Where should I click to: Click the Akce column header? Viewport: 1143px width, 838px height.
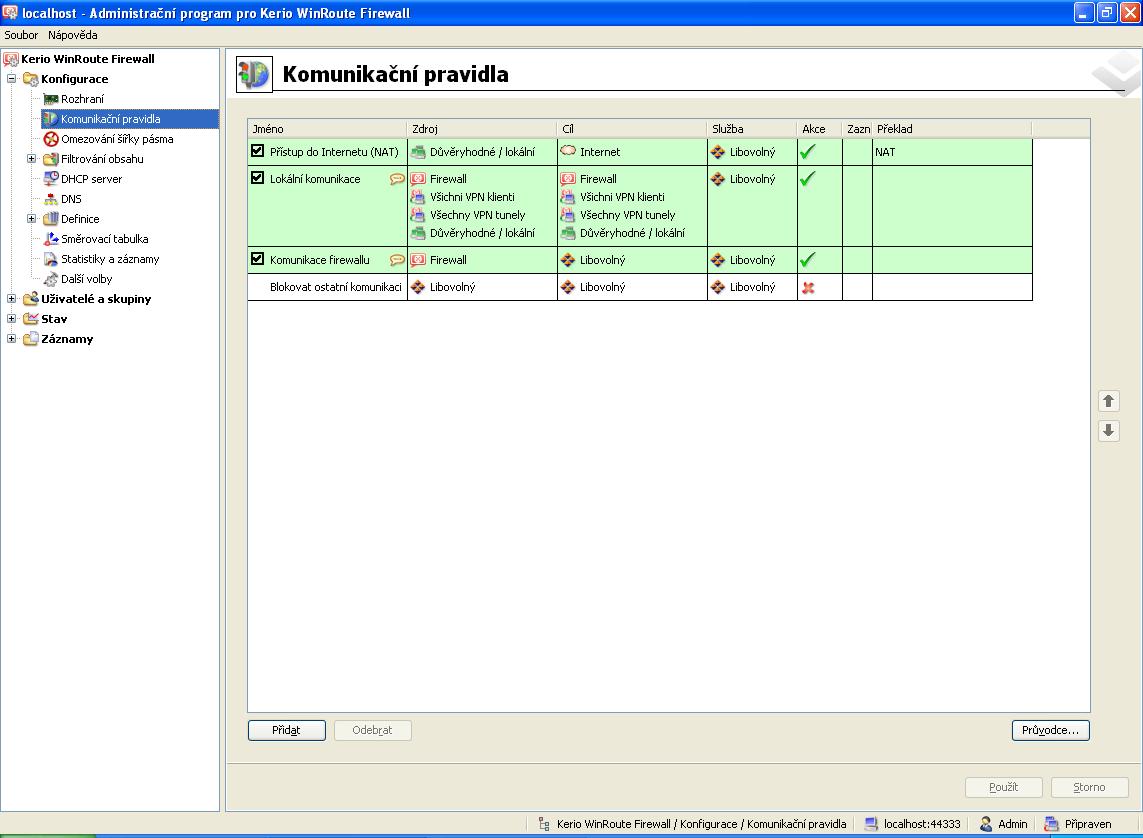coord(819,129)
